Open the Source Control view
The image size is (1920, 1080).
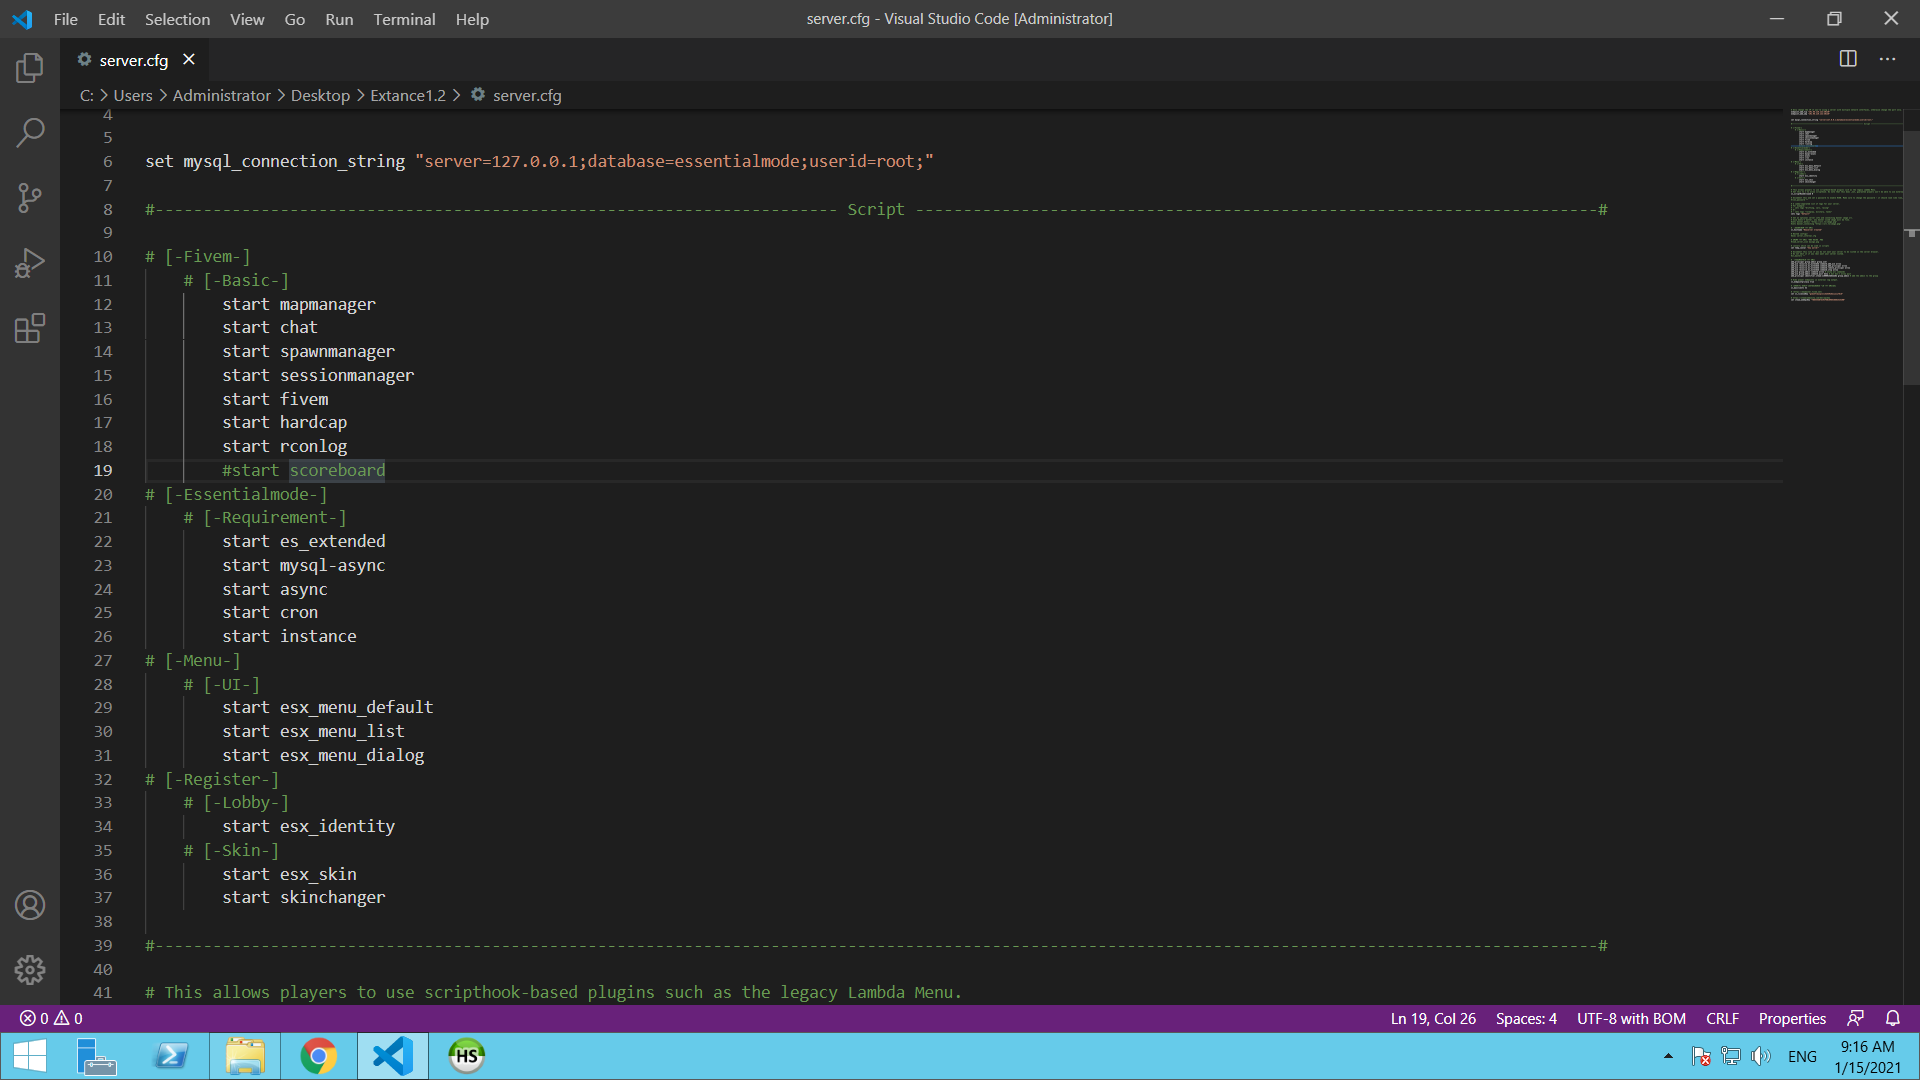[x=30, y=197]
